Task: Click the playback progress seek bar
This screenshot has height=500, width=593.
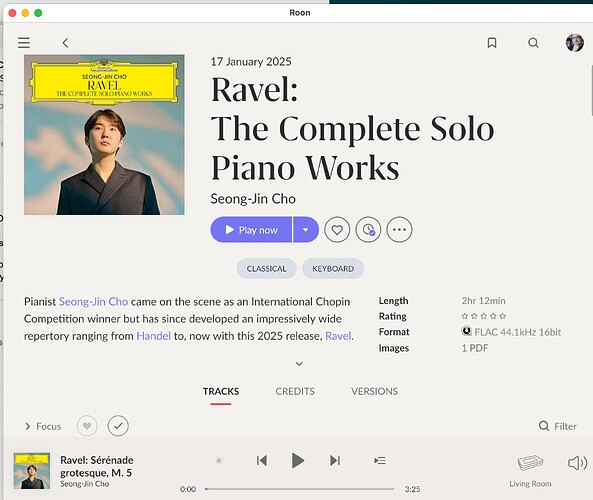Action: 300,489
